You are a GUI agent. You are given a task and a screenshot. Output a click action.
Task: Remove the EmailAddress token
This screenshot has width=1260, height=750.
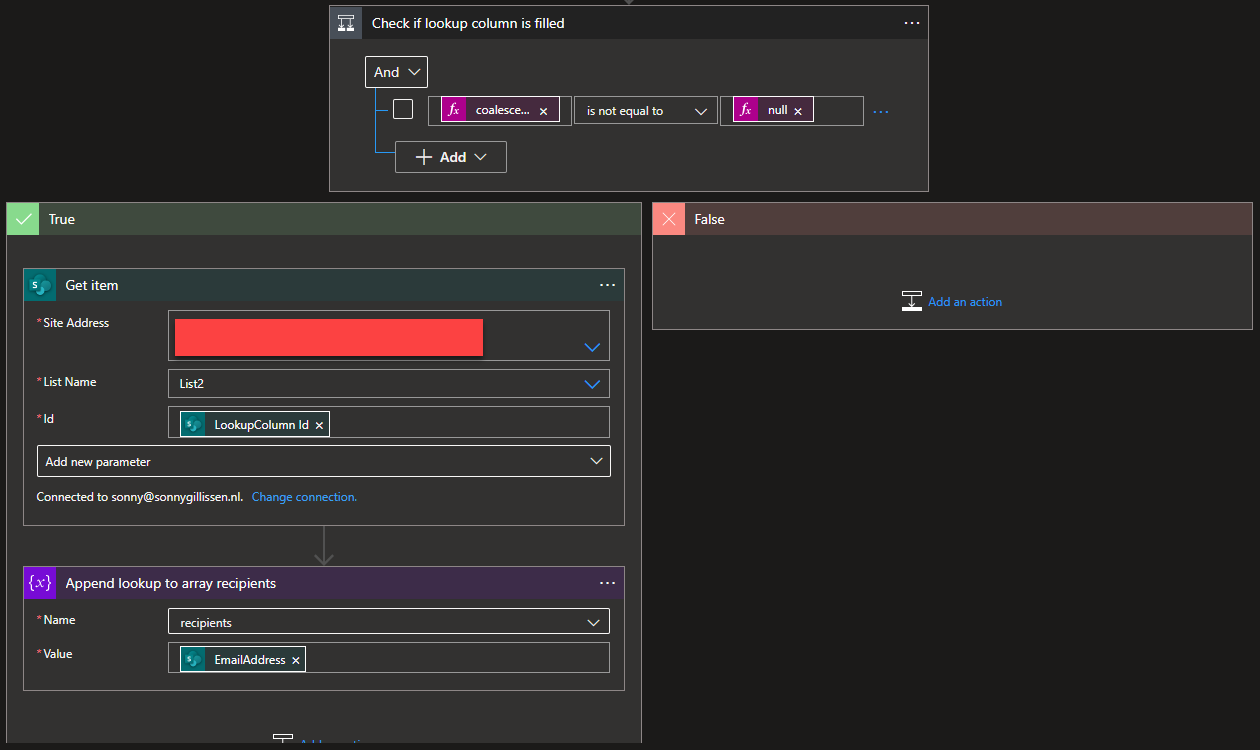point(296,660)
